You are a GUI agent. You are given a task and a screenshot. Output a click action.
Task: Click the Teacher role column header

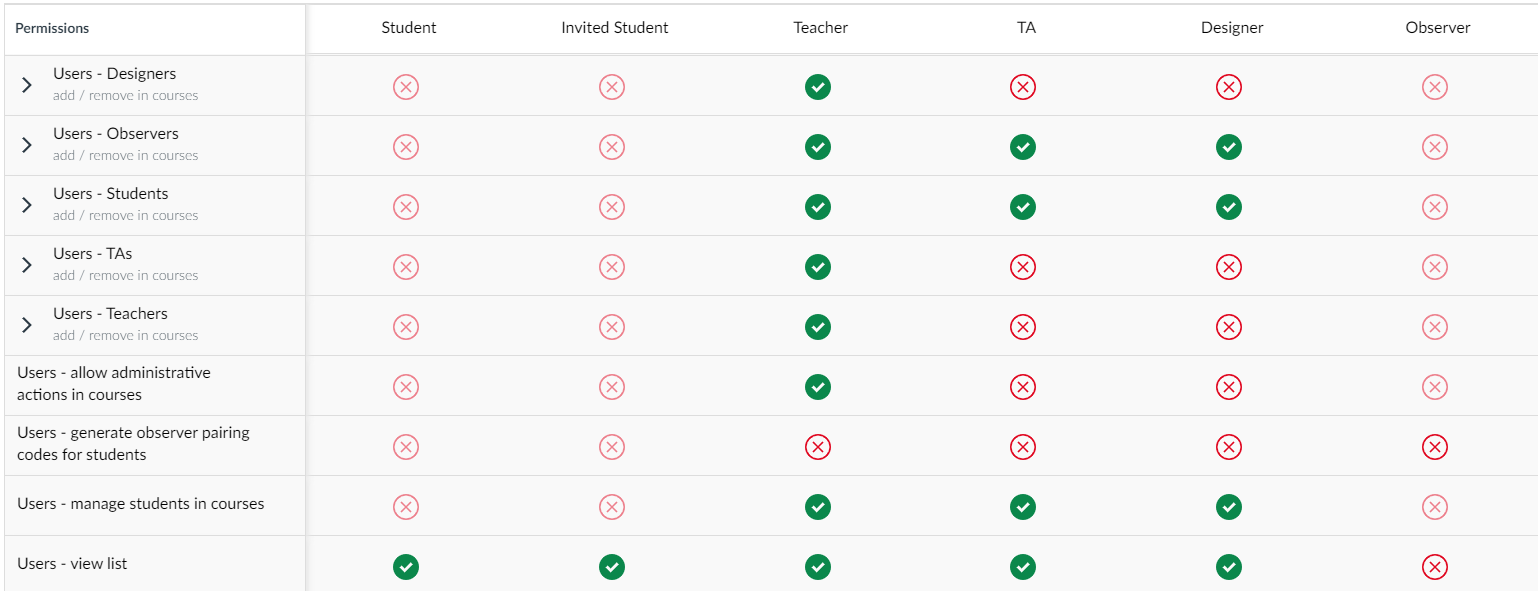click(821, 28)
